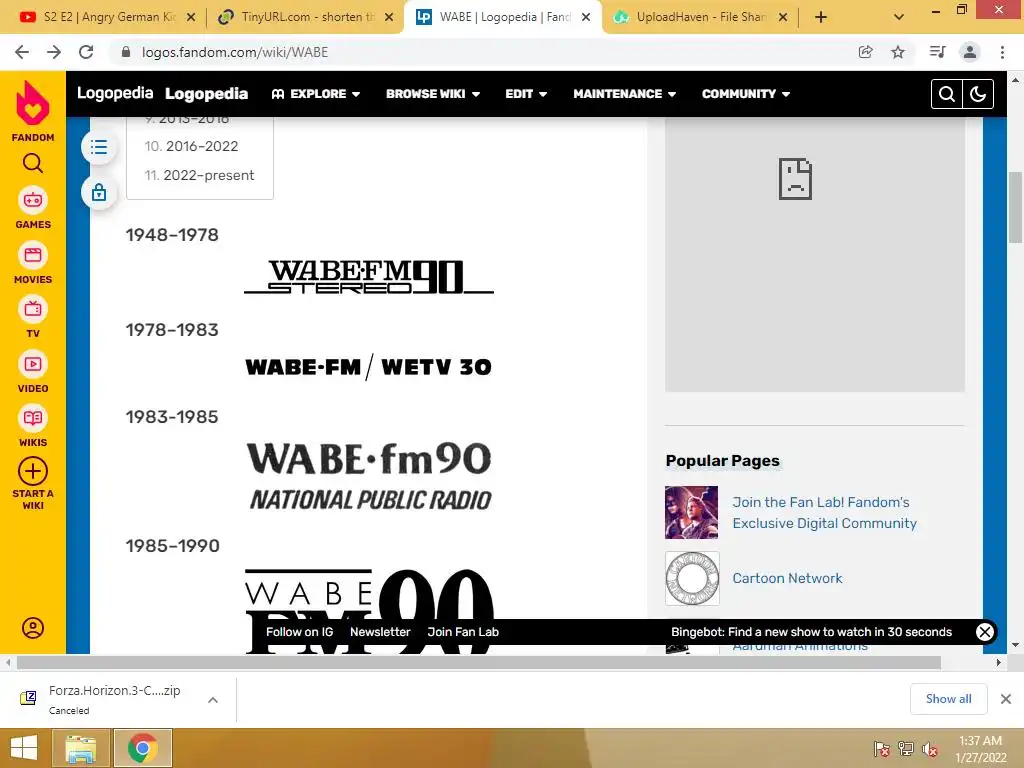Image resolution: width=1024 pixels, height=768 pixels.
Task: Toggle dark mode moon icon
Action: [x=978, y=94]
